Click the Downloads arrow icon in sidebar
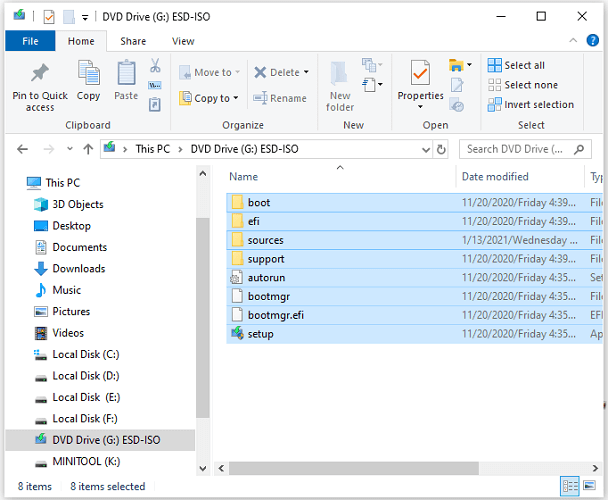Viewport: 608px width, 500px height. (41, 269)
